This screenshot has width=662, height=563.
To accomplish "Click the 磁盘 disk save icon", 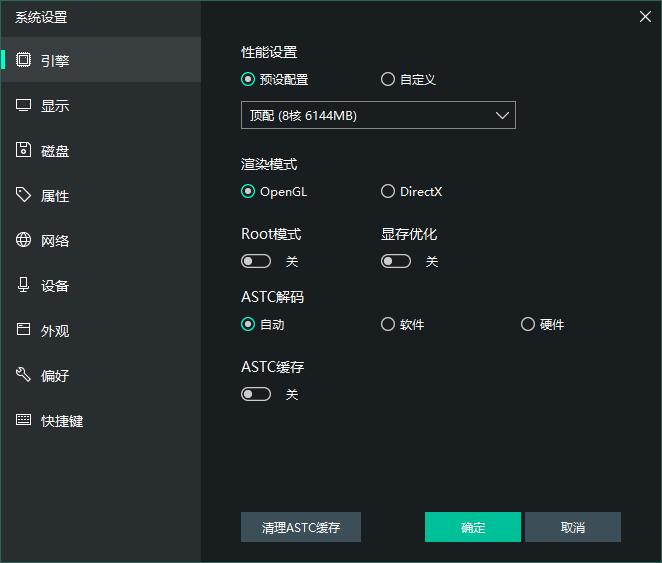I will click(x=23, y=150).
